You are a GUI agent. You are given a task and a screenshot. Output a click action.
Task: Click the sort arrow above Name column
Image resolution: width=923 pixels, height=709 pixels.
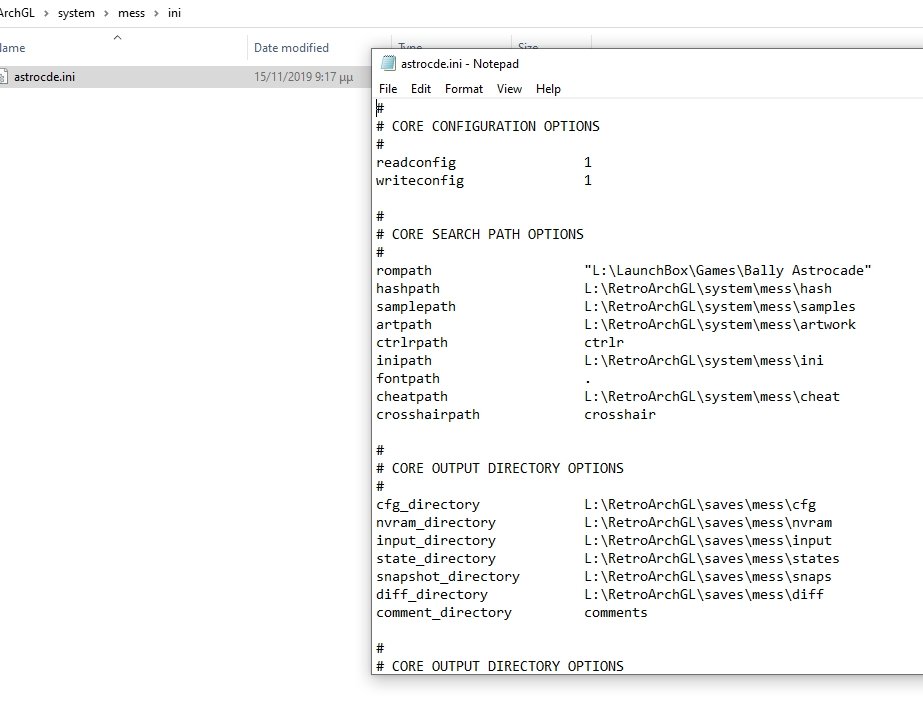117,38
